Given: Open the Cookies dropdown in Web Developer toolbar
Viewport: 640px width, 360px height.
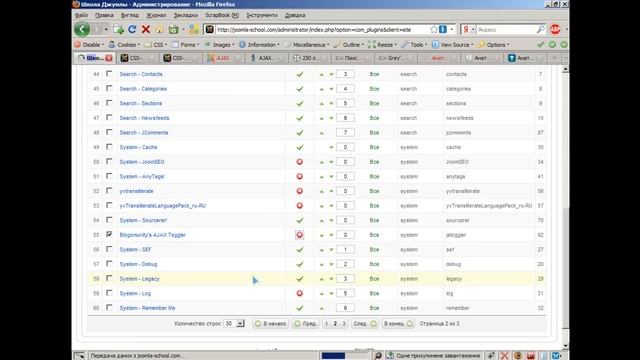Looking at the screenshot, I should pyautogui.click(x=124, y=44).
